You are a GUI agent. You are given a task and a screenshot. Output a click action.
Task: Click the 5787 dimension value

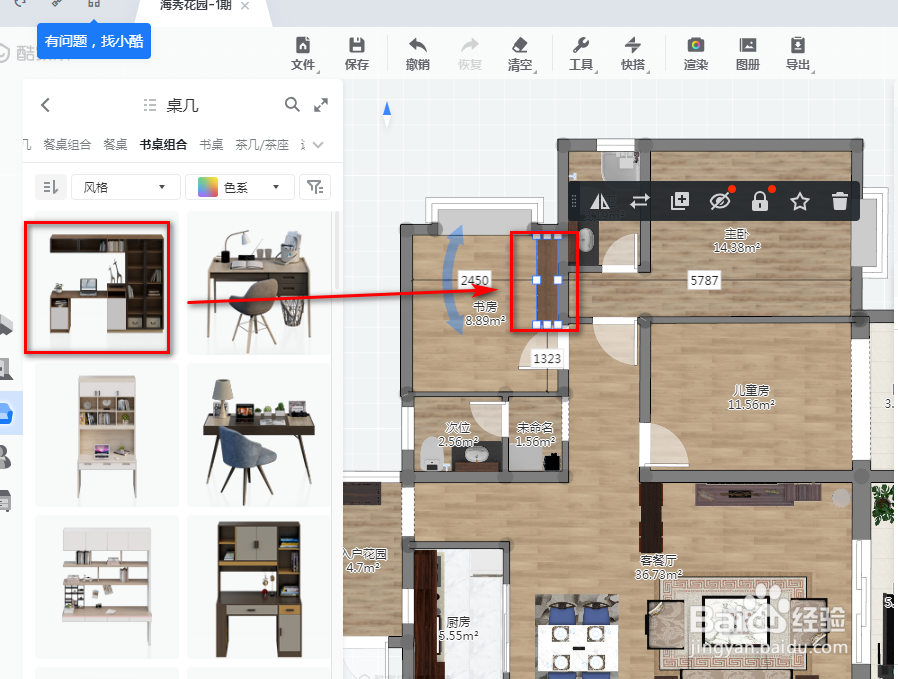click(704, 281)
